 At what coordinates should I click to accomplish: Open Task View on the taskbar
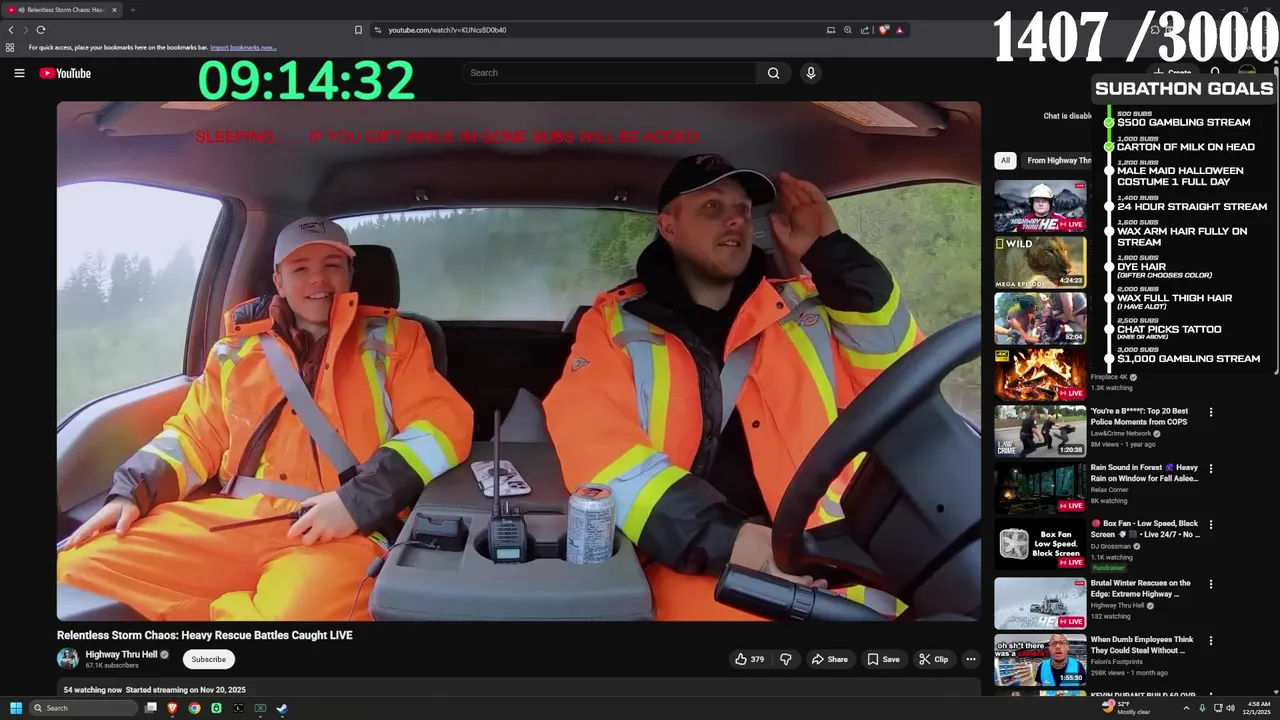[151, 708]
